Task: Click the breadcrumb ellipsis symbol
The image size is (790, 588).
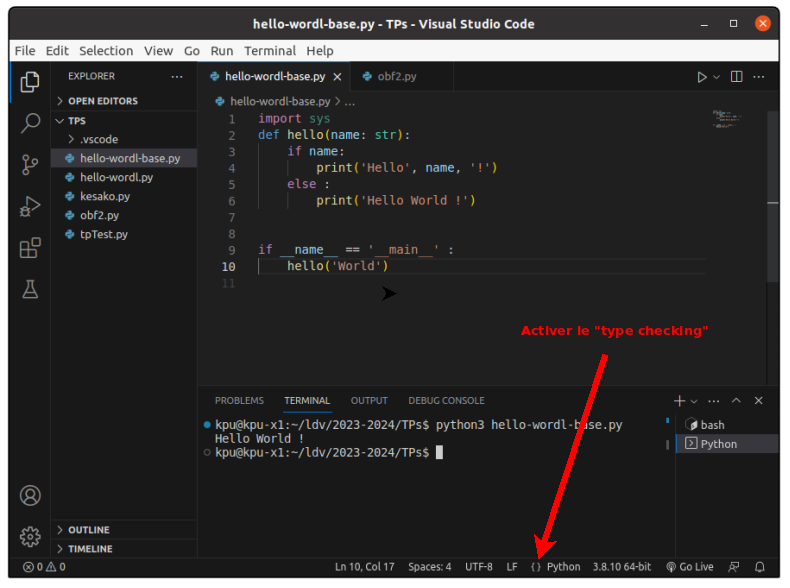Action: (350, 102)
